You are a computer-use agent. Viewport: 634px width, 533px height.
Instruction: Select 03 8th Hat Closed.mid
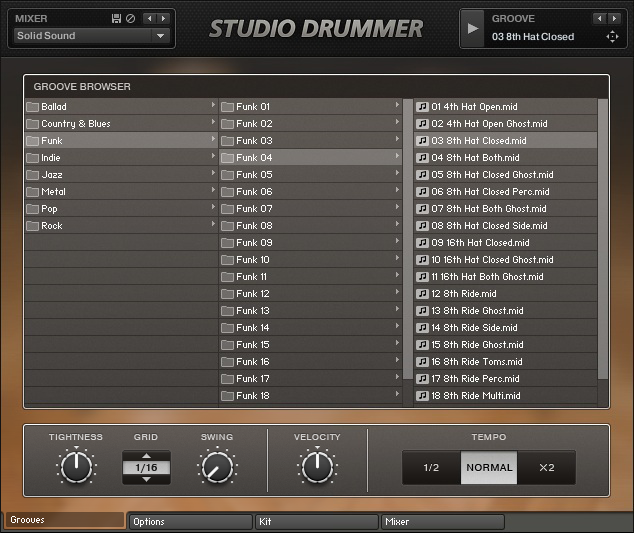(x=505, y=141)
